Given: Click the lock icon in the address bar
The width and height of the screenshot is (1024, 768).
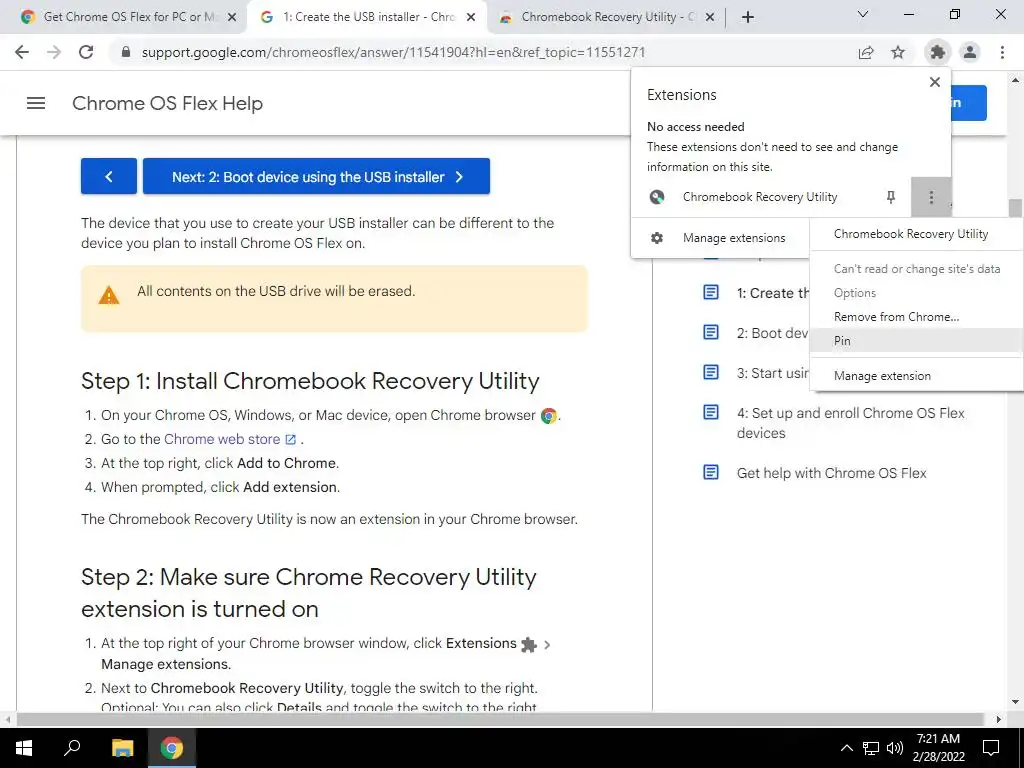Looking at the screenshot, I should coord(127,52).
